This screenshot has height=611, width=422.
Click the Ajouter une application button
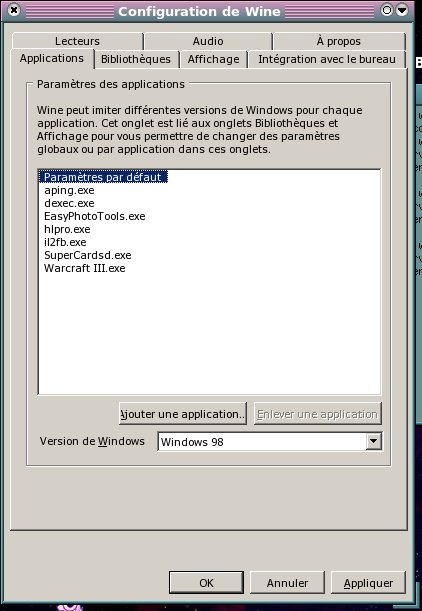[183, 414]
